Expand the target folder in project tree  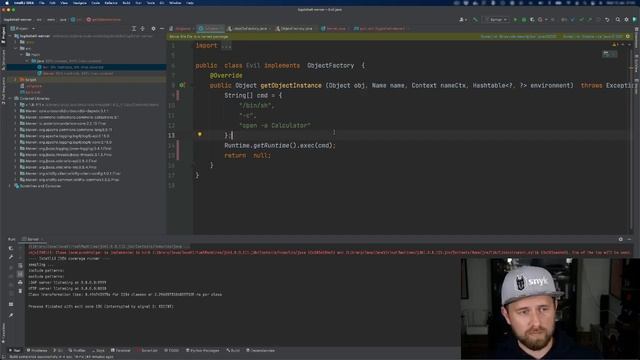(16, 80)
